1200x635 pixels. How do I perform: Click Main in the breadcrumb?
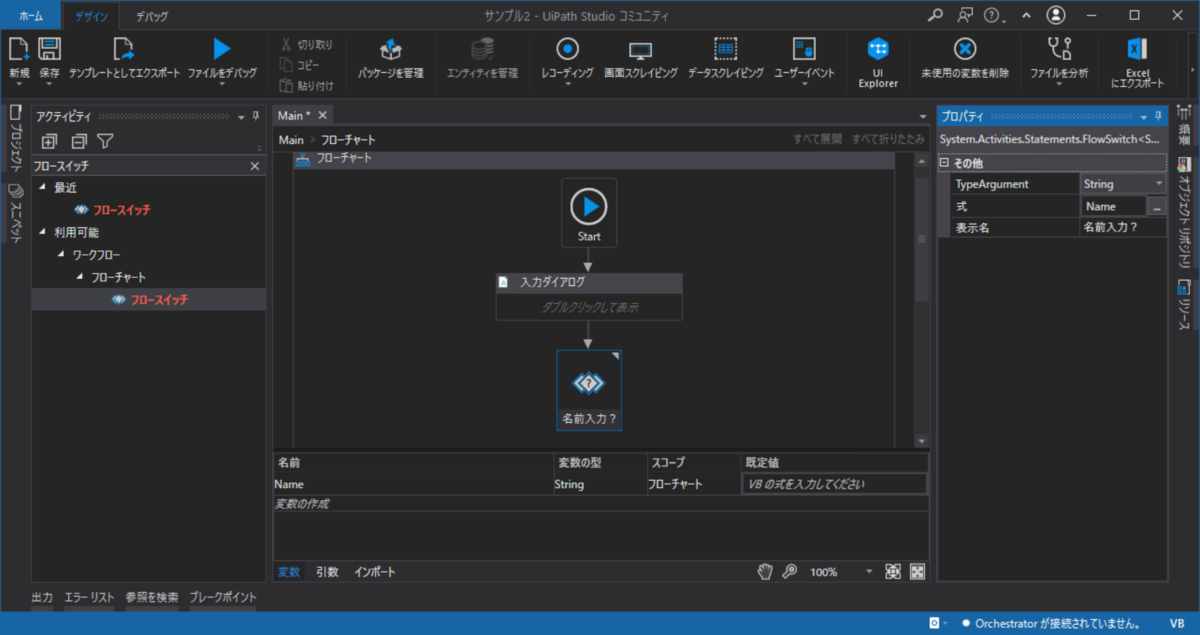(291, 140)
